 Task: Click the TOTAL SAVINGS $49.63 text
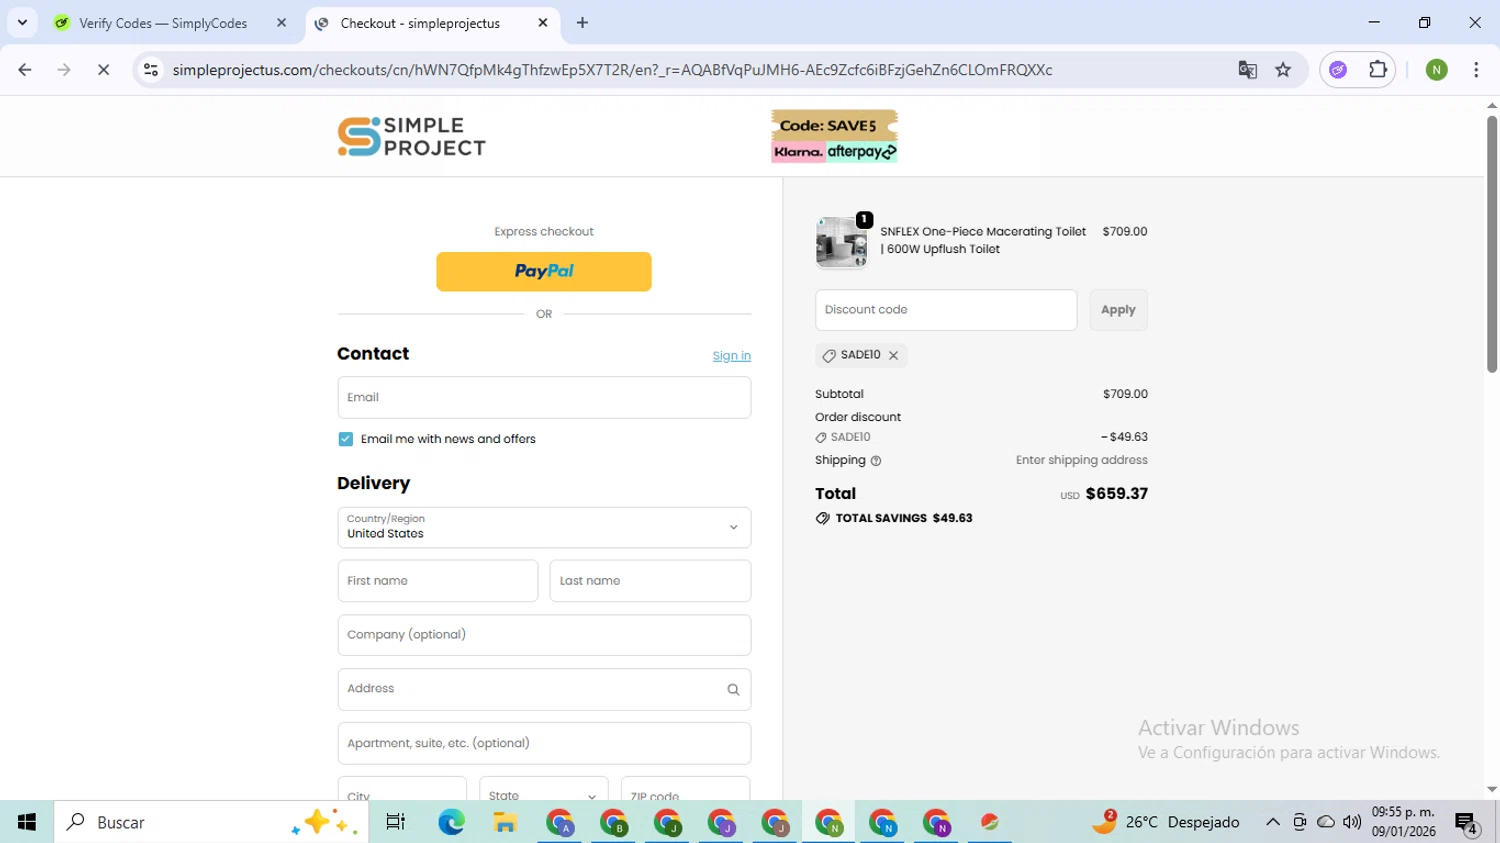904,518
